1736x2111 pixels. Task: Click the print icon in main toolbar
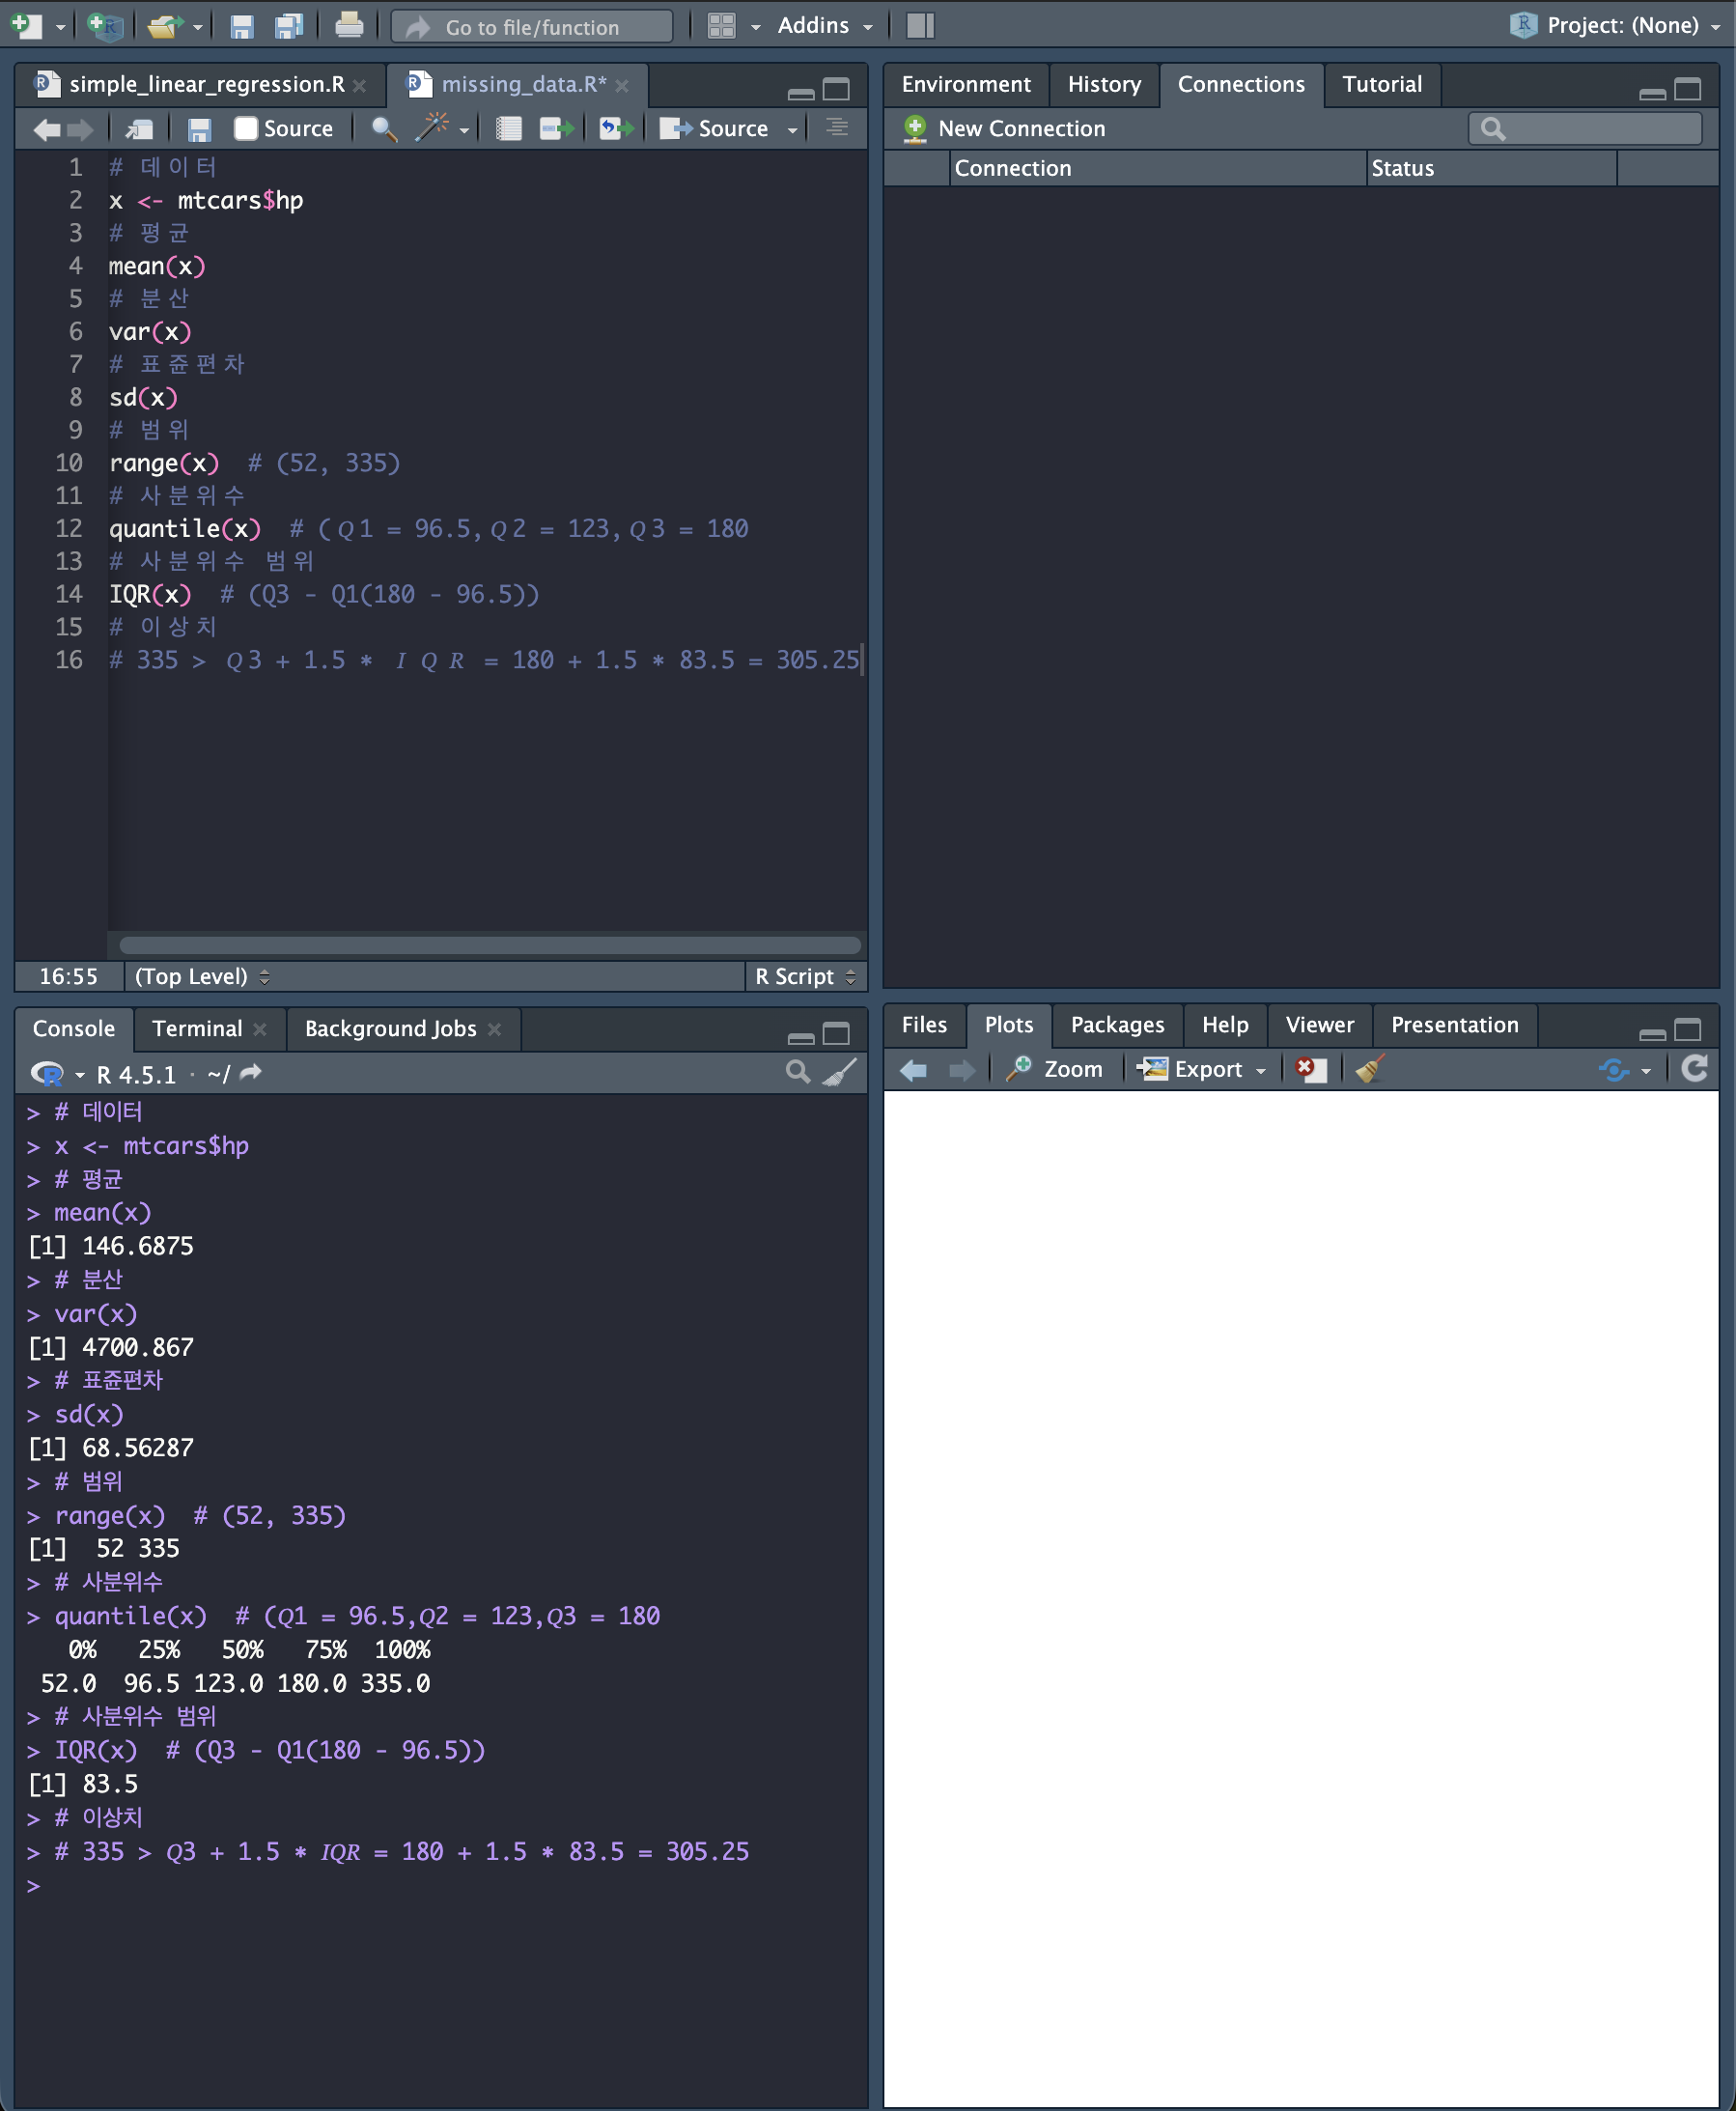tap(348, 26)
